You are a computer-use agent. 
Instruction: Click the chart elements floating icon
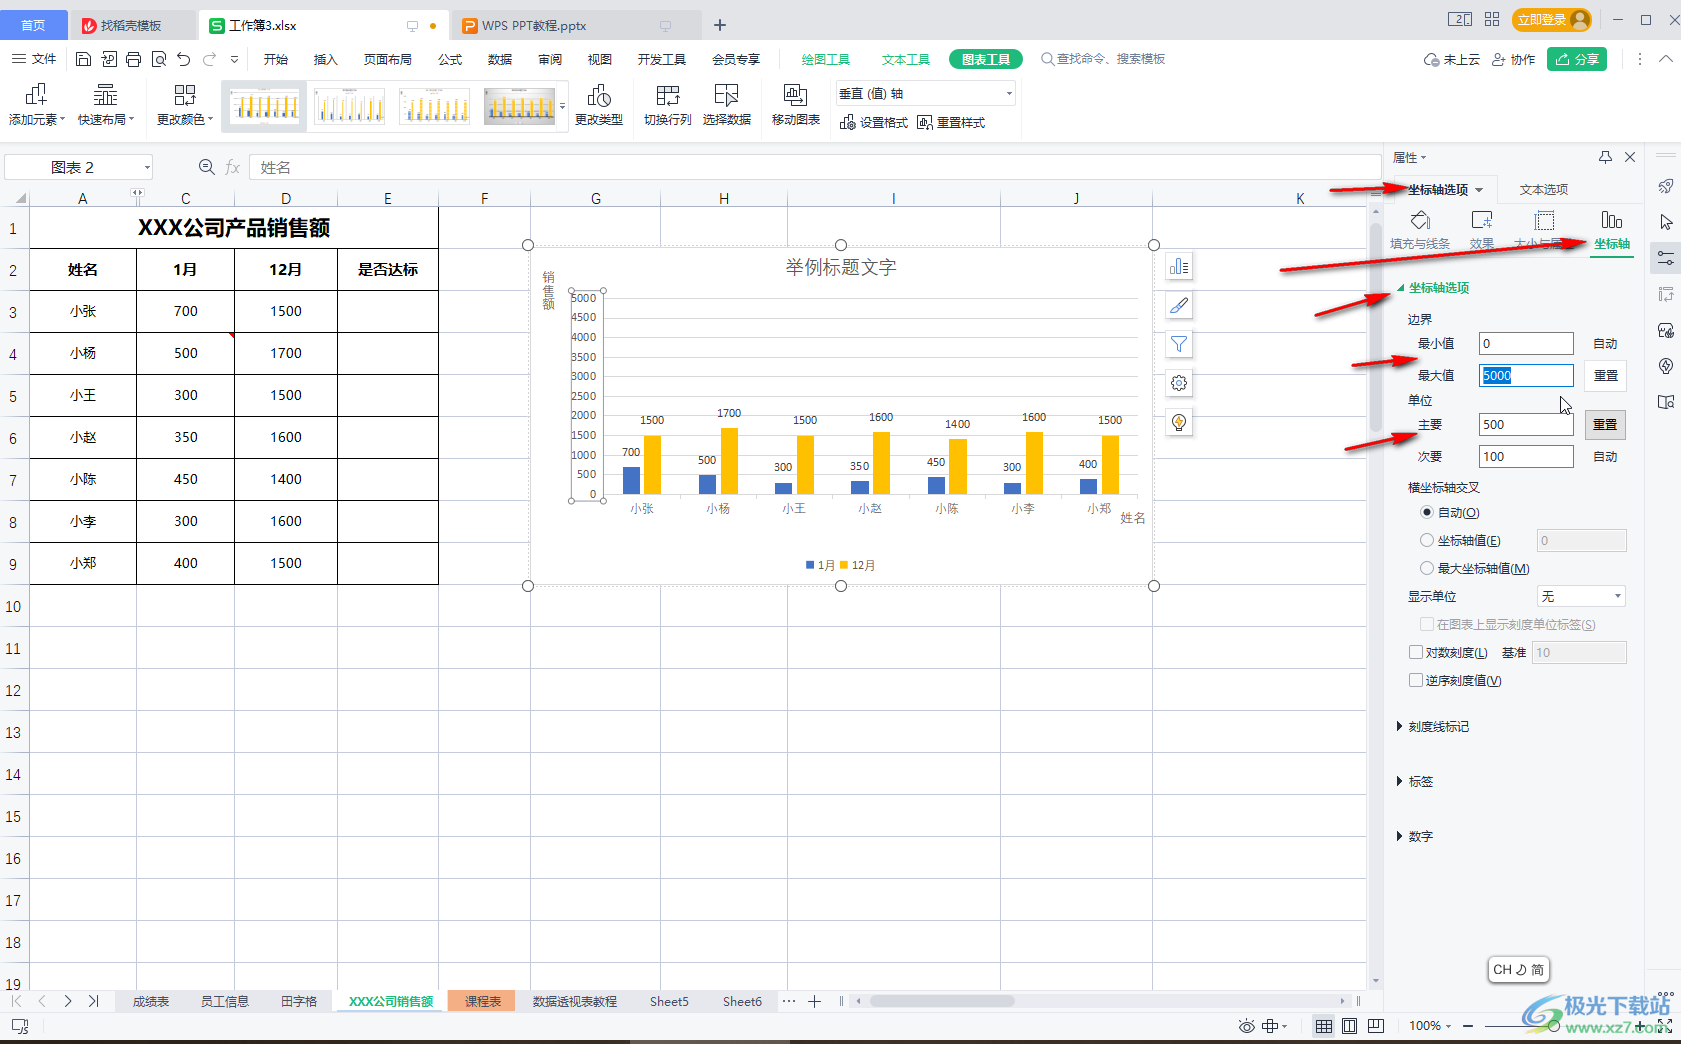click(x=1179, y=267)
